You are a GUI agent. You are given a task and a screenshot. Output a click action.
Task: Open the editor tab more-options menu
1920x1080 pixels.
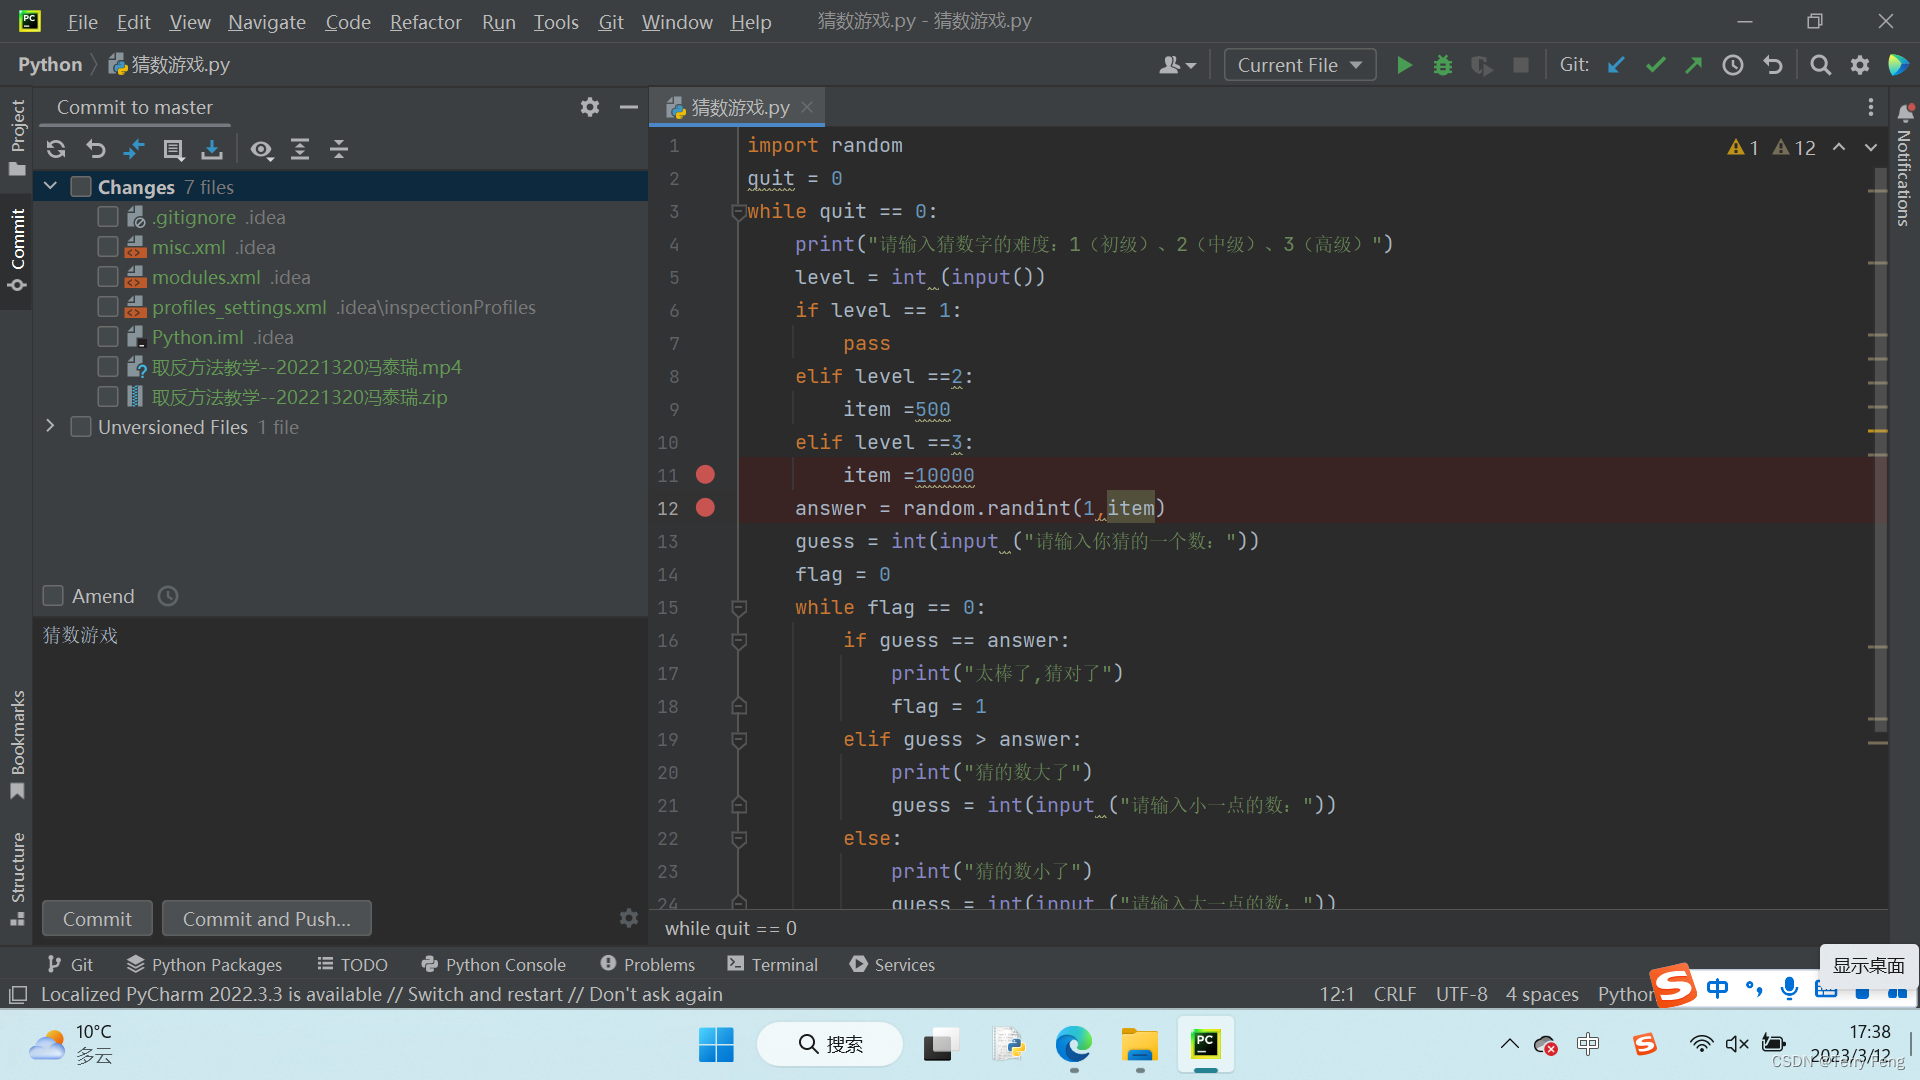click(x=1871, y=107)
